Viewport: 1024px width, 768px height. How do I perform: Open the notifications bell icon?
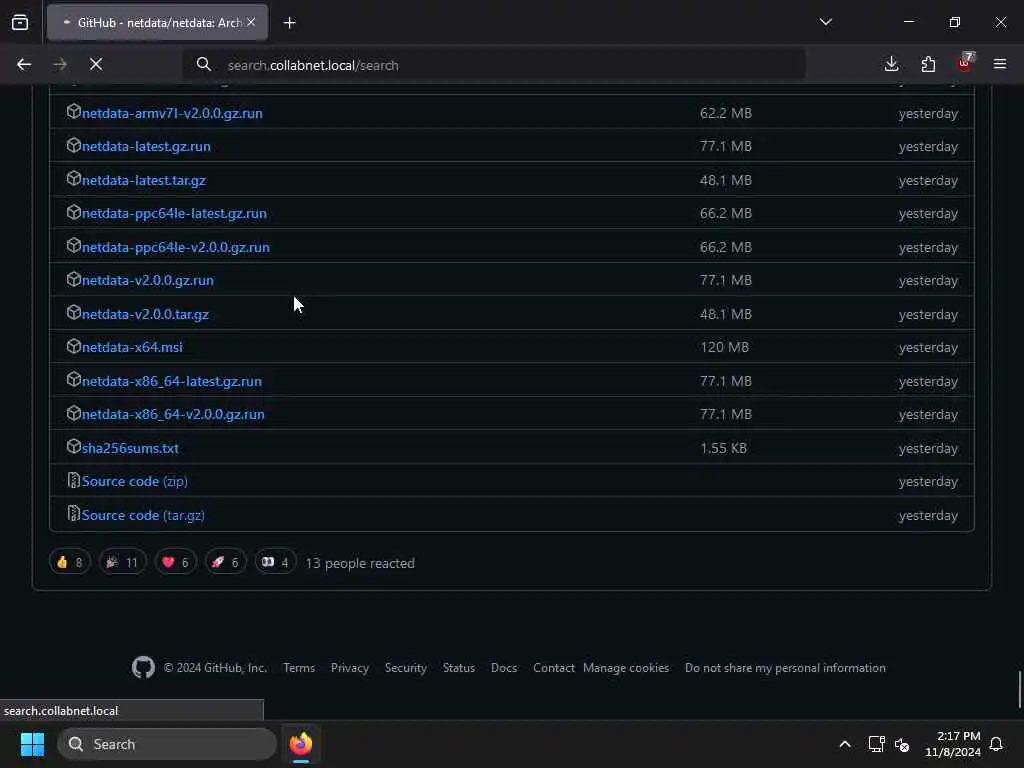(997, 744)
